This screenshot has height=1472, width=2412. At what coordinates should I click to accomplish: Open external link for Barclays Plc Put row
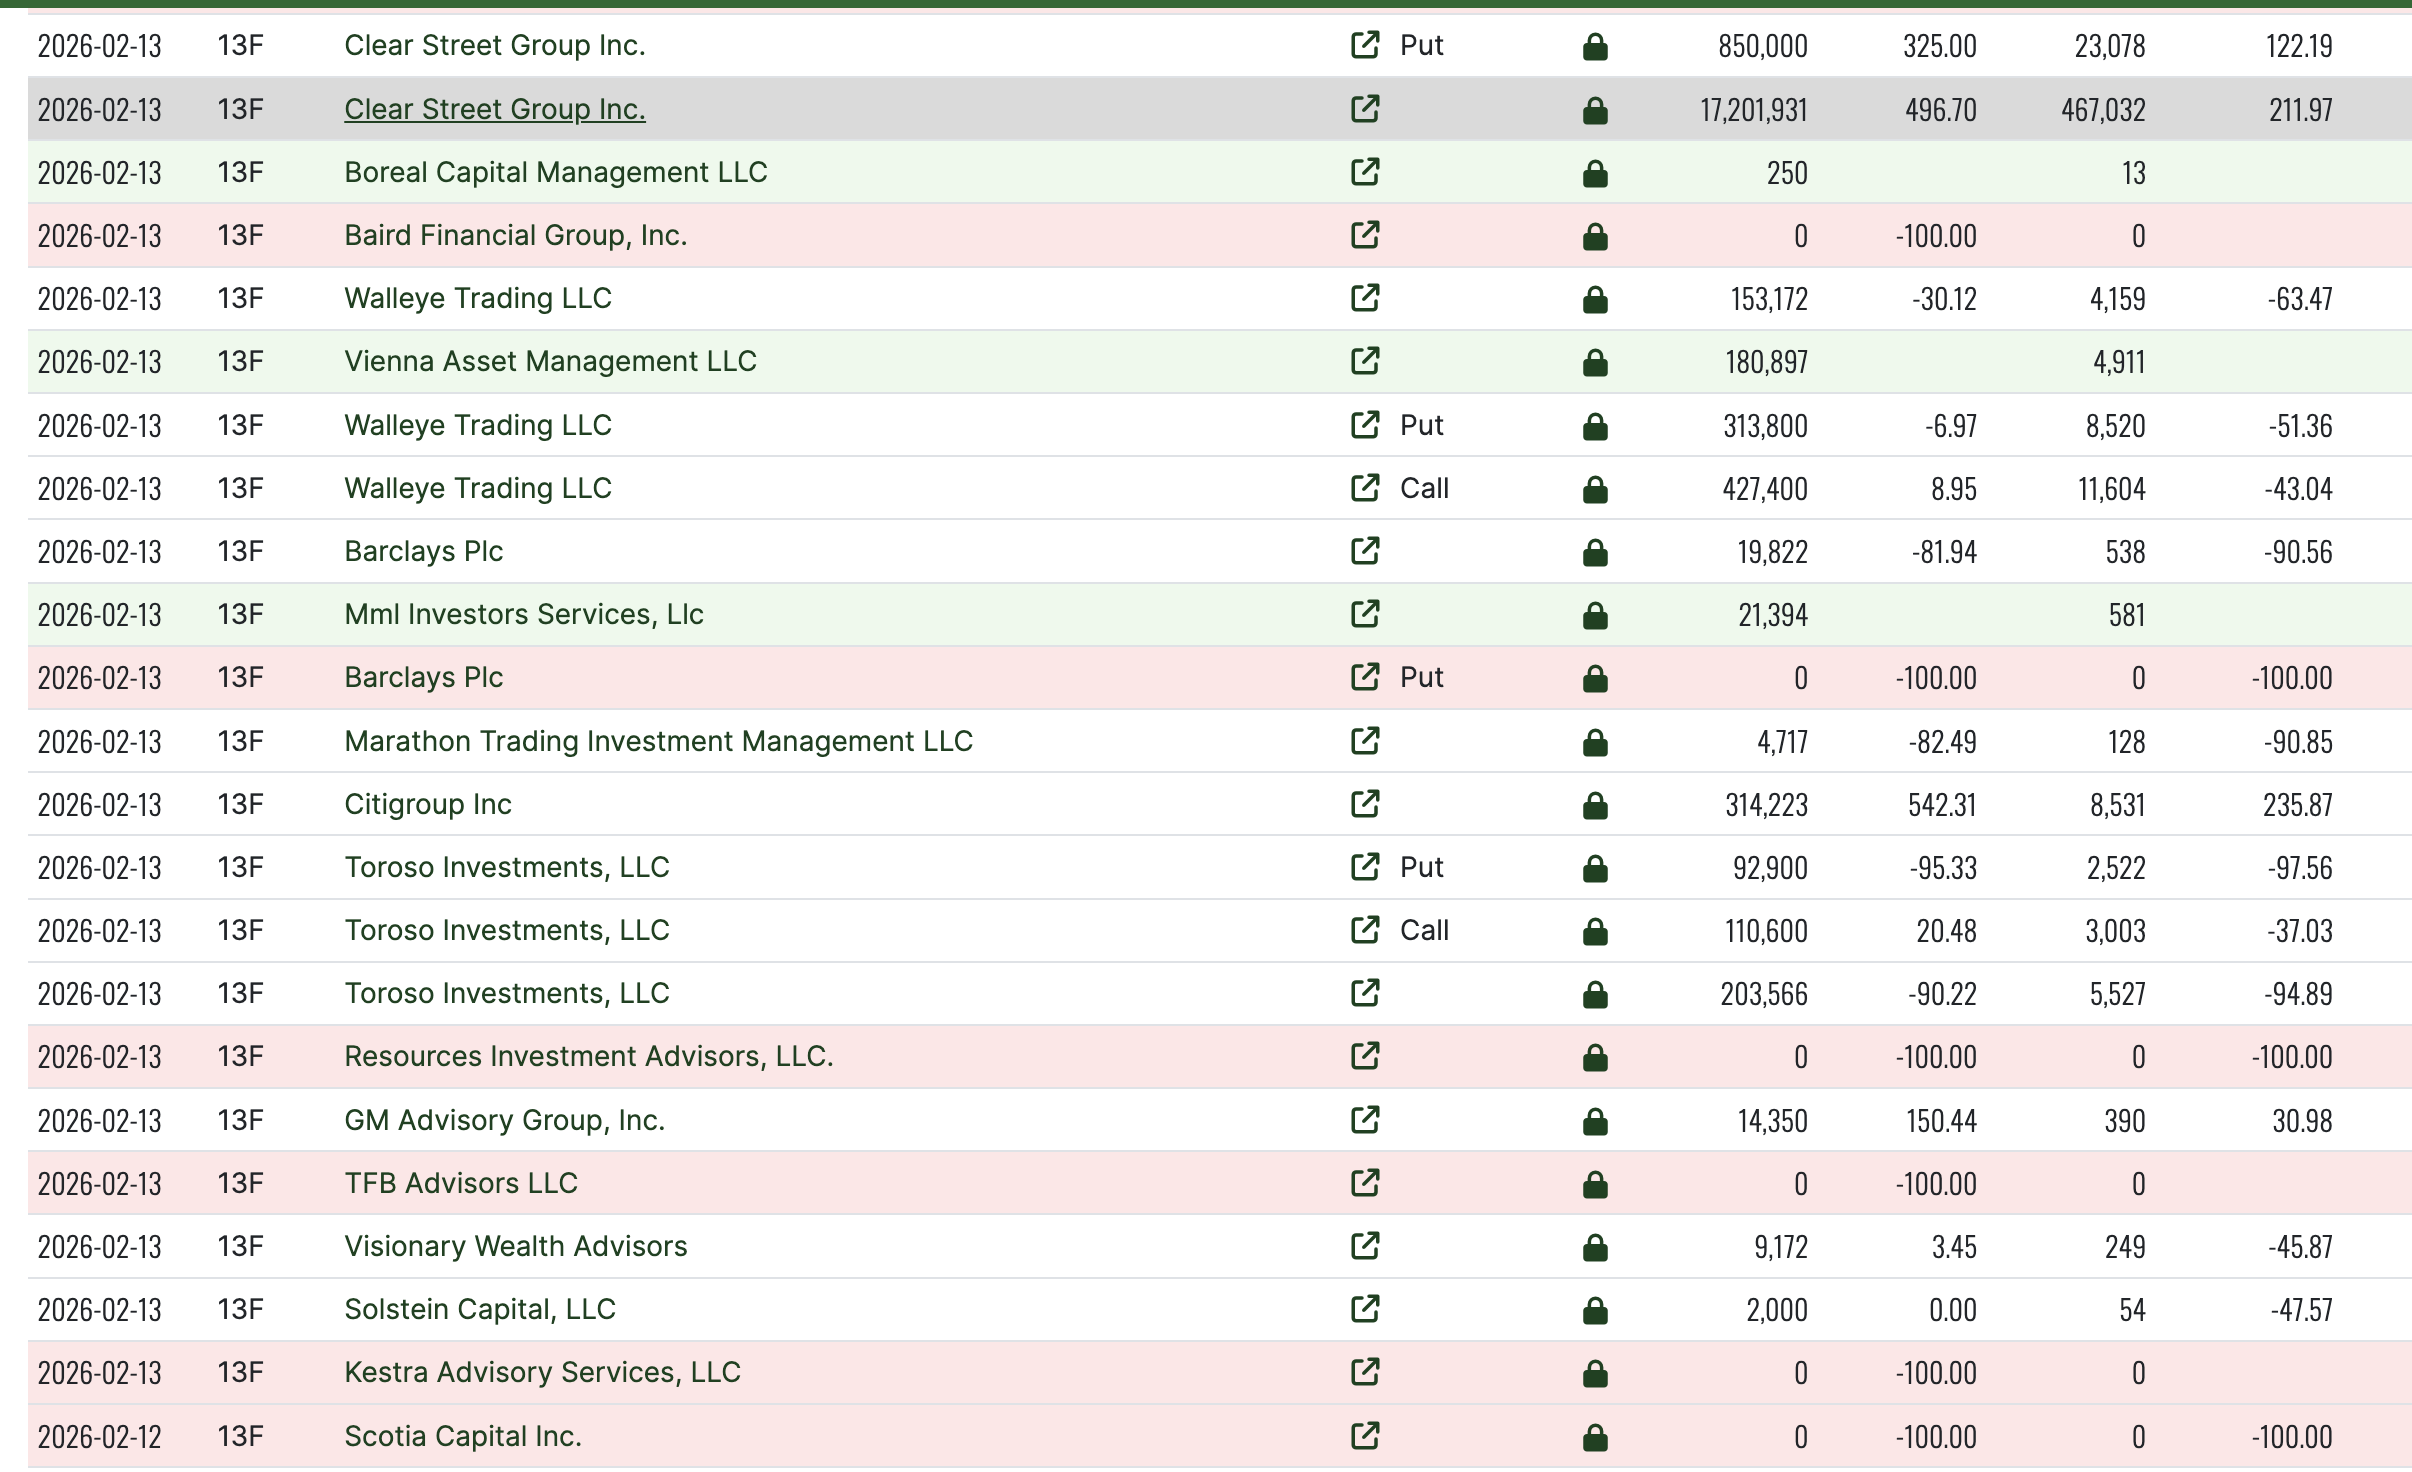tap(1365, 677)
